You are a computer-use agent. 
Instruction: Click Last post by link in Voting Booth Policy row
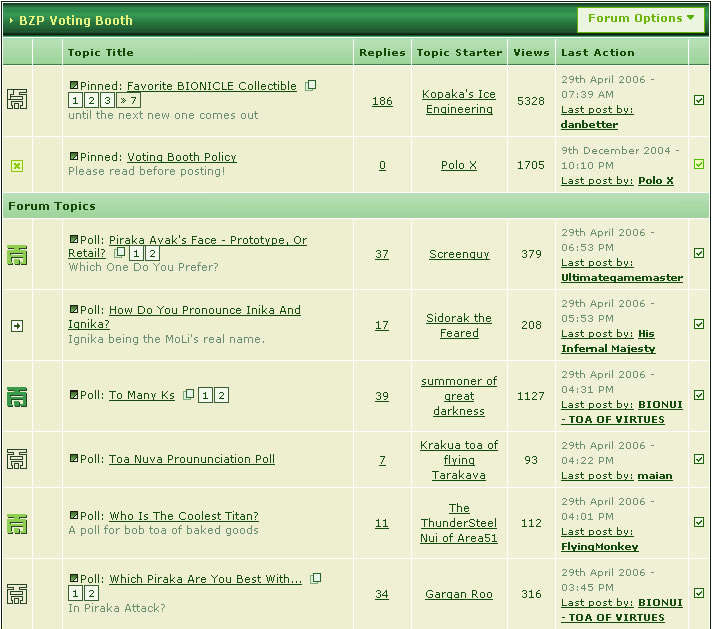click(597, 181)
